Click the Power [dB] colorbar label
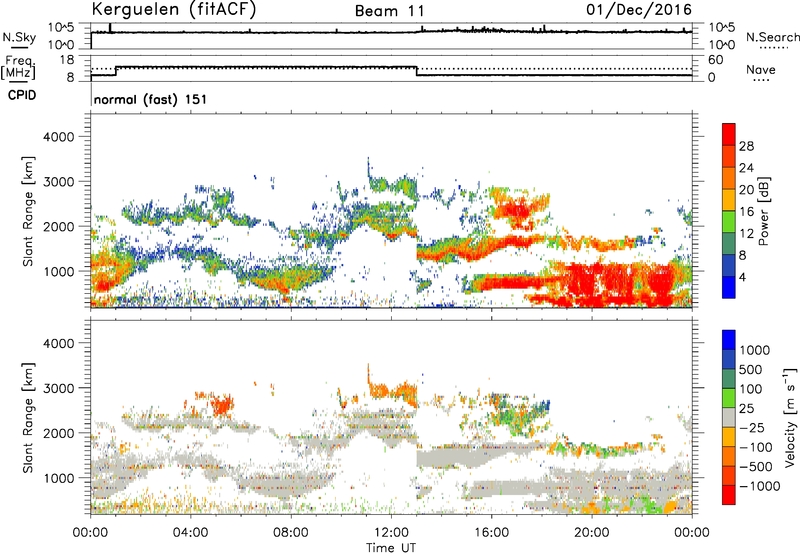This screenshot has height=554, width=800. point(764,211)
